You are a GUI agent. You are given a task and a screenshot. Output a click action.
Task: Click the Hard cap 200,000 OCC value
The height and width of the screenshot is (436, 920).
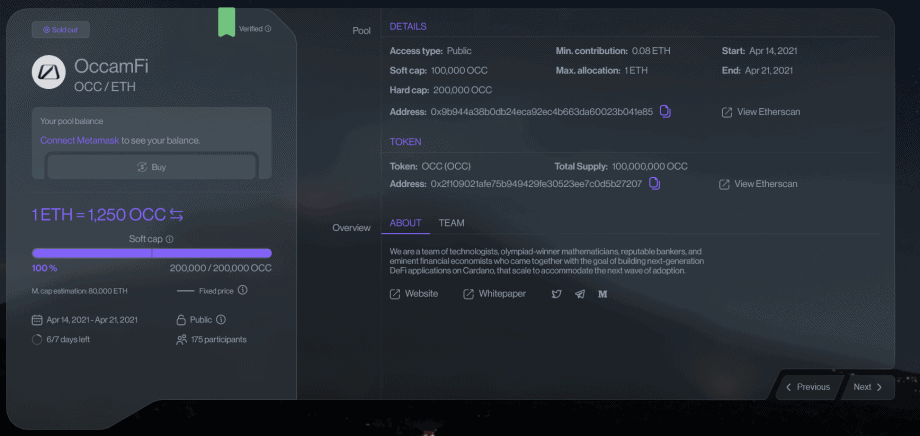(462, 90)
